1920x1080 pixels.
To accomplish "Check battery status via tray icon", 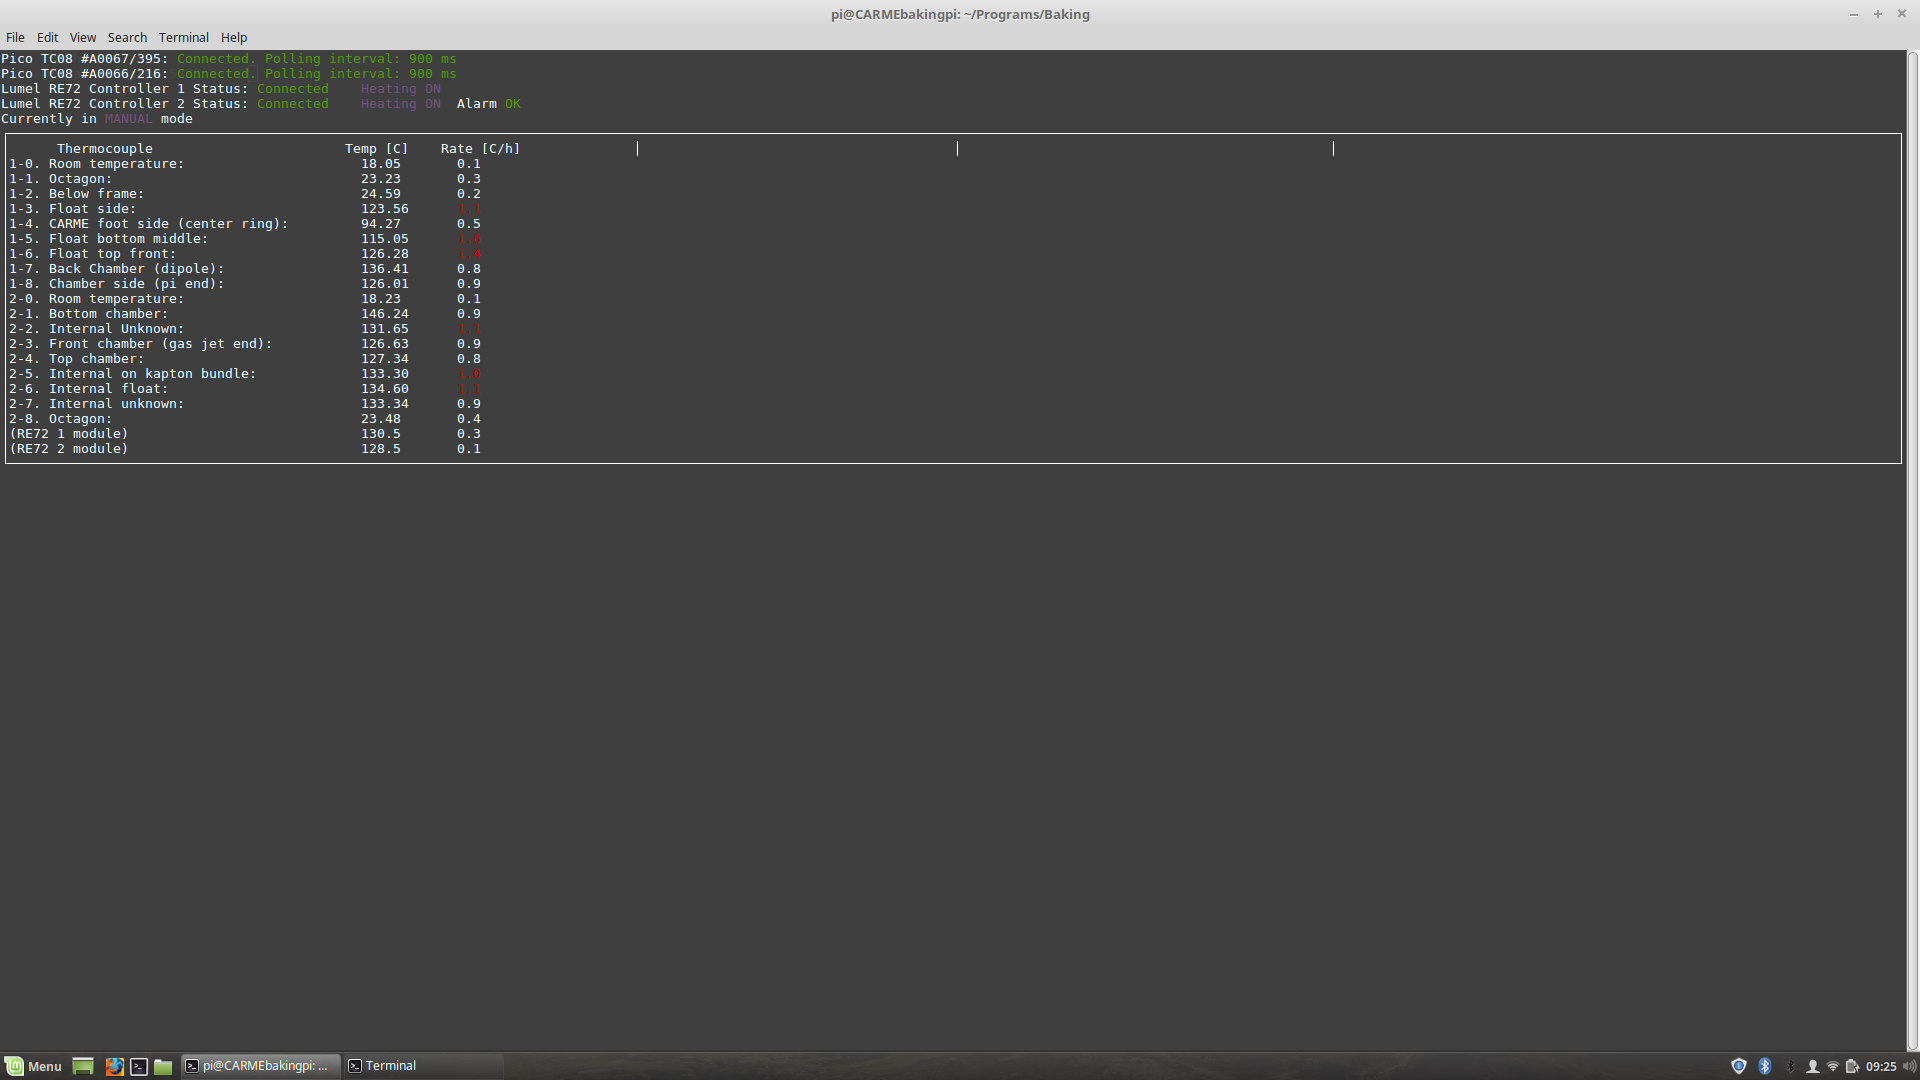I will click(x=1851, y=1066).
